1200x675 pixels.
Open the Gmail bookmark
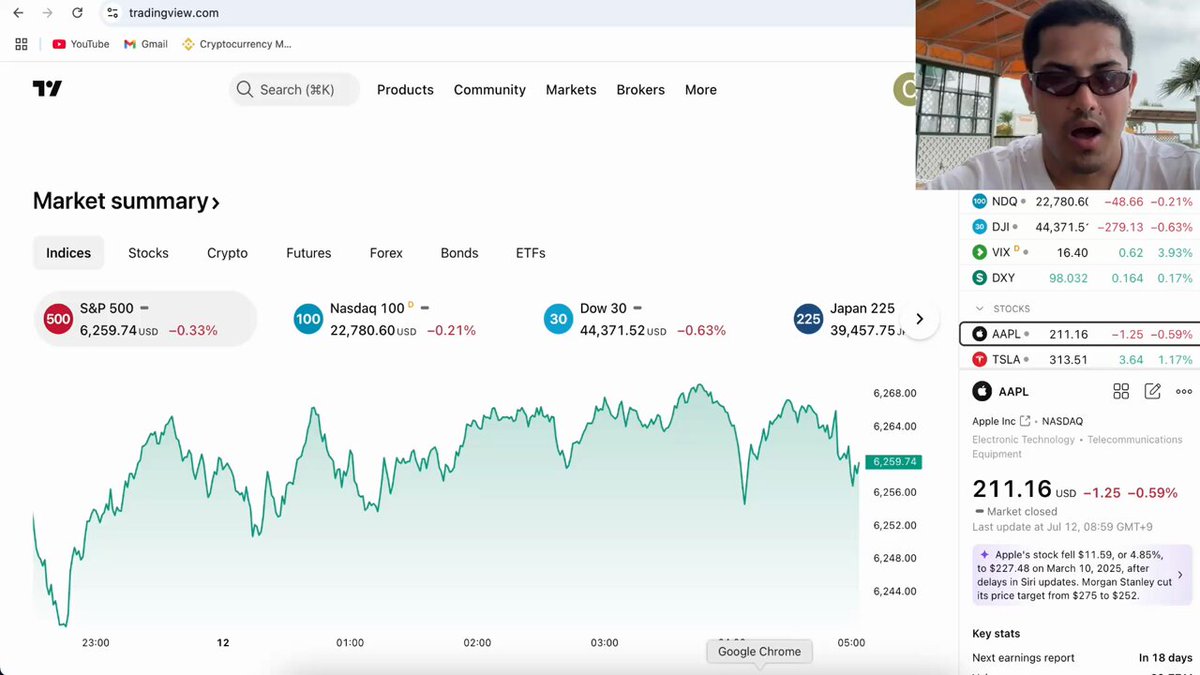click(146, 44)
